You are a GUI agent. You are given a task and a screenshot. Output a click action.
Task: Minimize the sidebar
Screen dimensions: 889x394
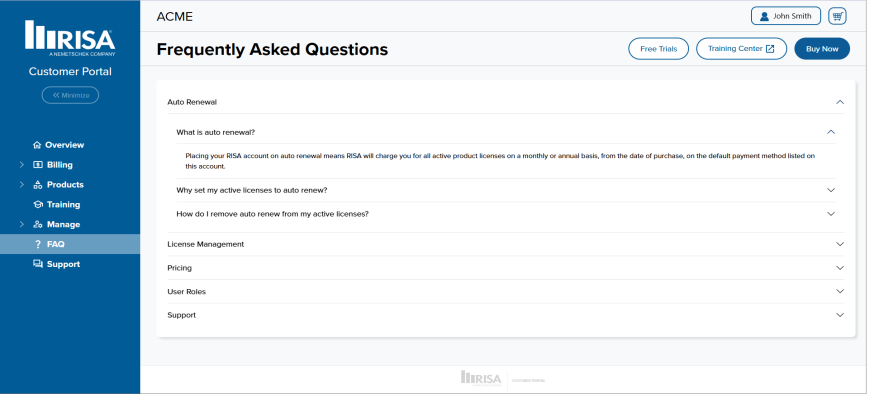[70, 95]
